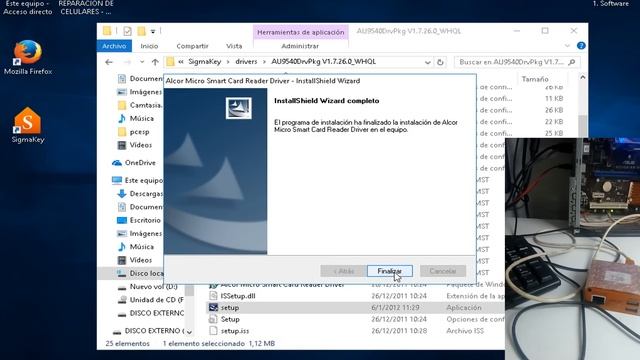This screenshot has width=640, height=360.
Task: Click the Explorer forward arrow
Action: point(127,62)
